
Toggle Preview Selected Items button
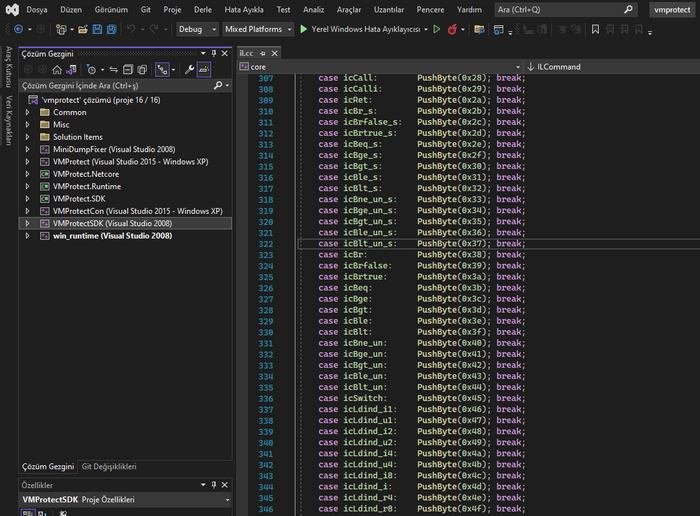pos(204,70)
